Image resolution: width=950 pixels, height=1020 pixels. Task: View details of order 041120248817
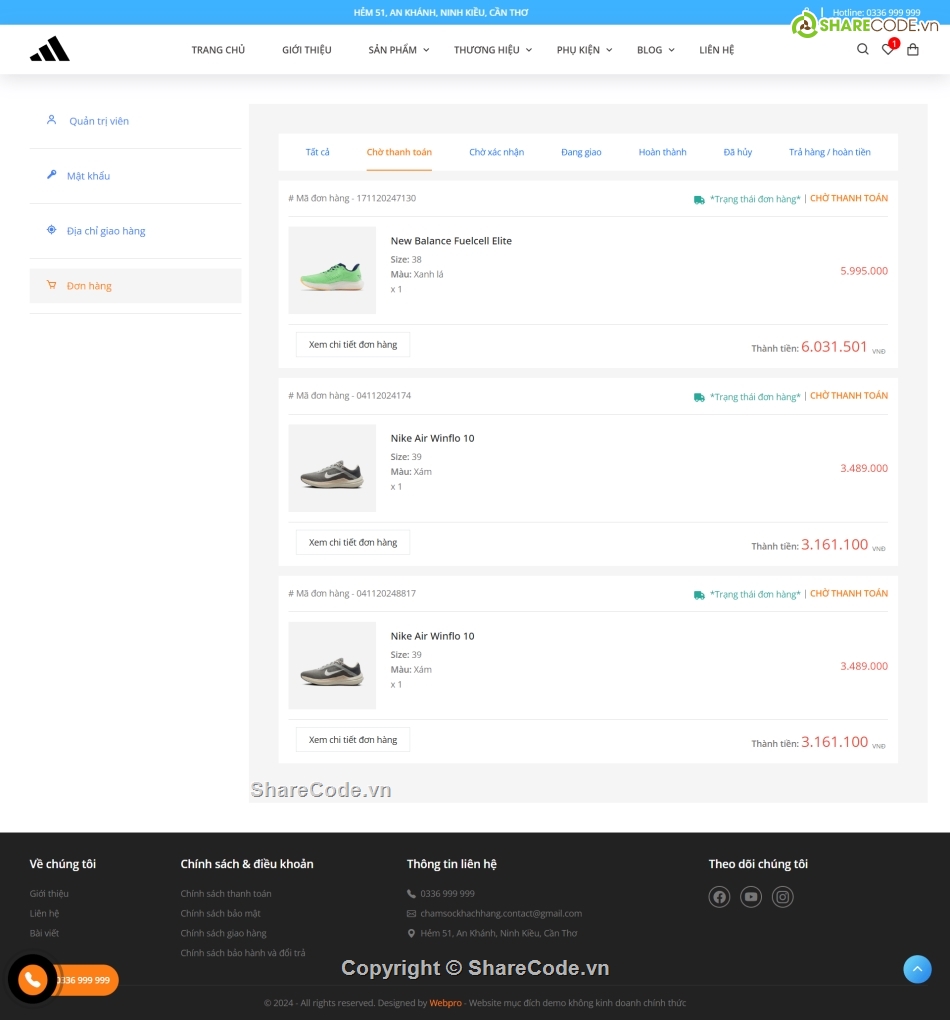click(353, 740)
